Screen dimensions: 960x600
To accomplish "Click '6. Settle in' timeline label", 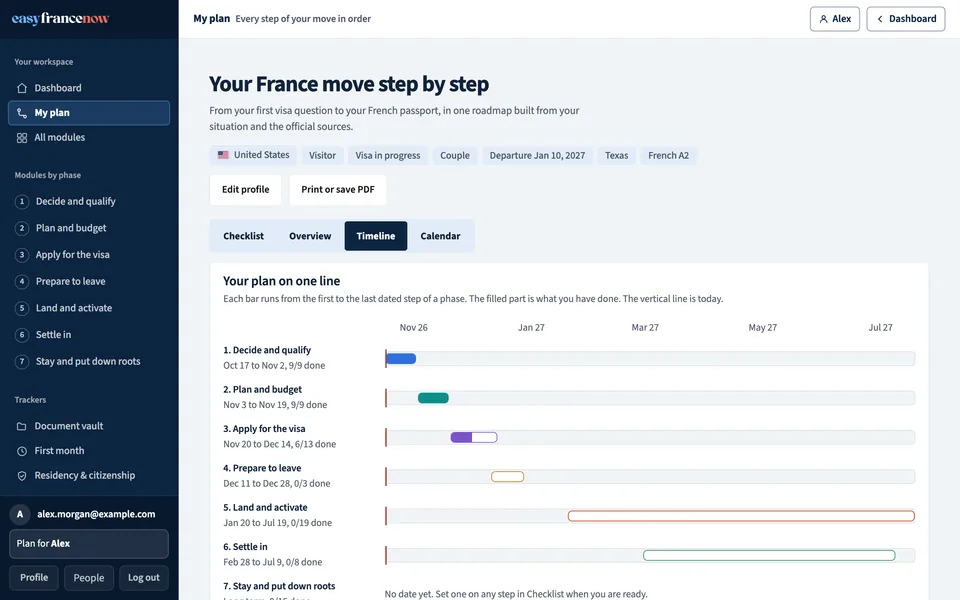I will 246,547.
